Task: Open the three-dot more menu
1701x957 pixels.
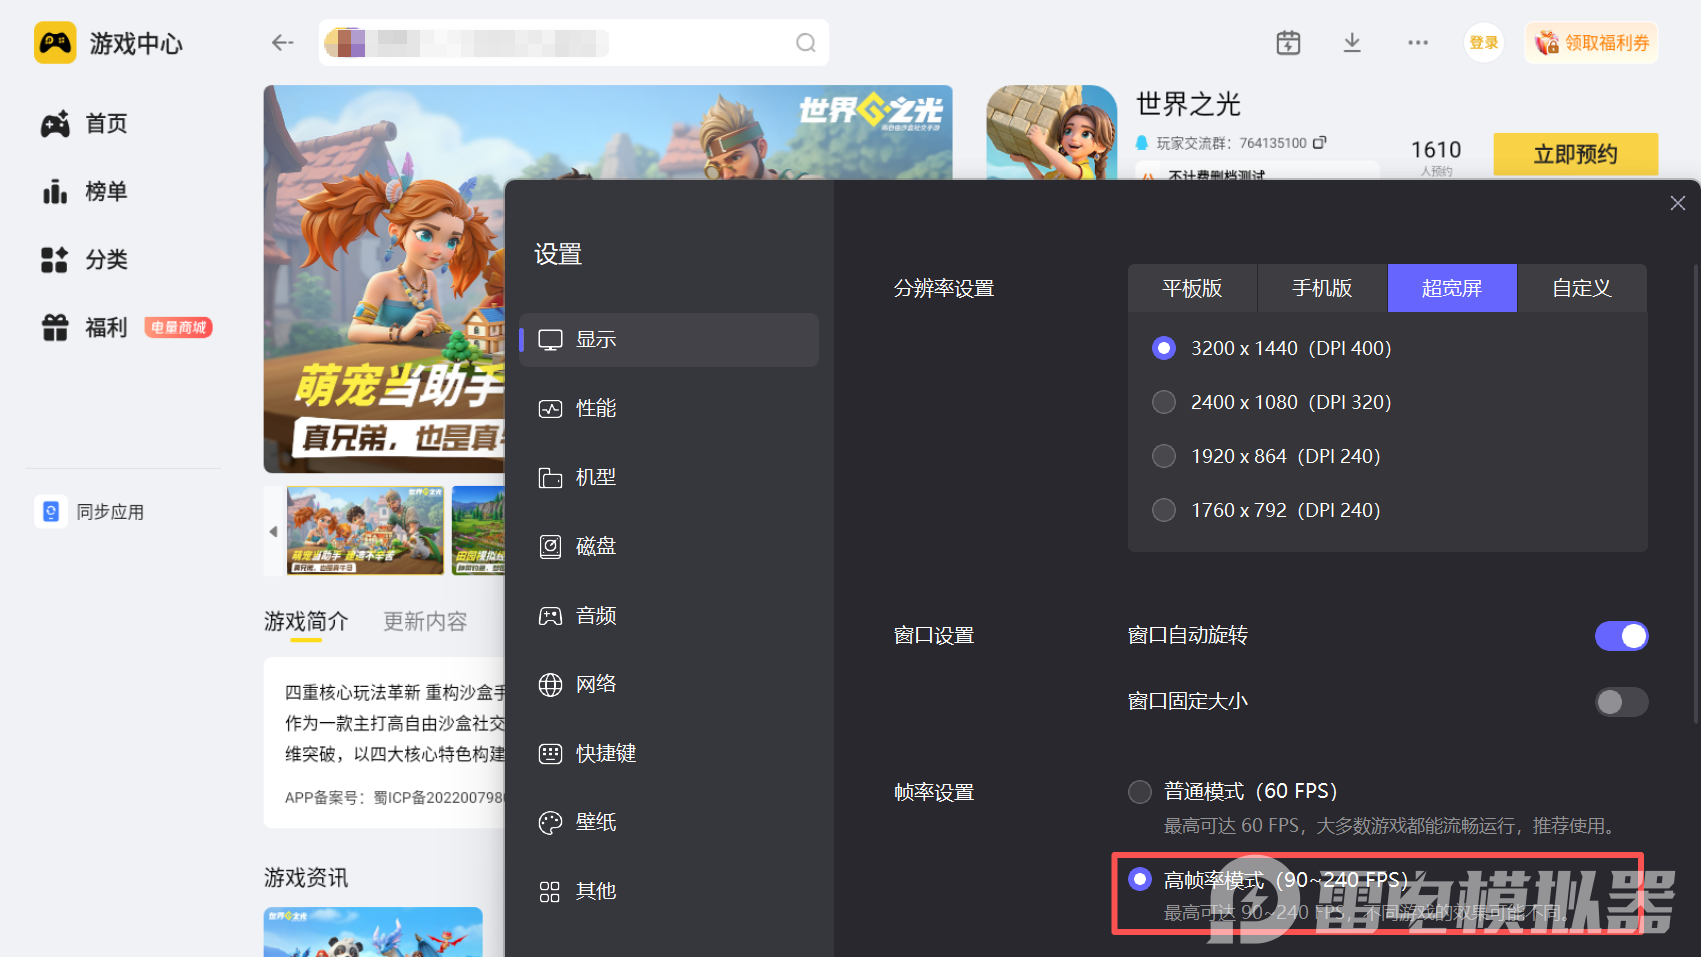Action: pyautogui.click(x=1417, y=43)
